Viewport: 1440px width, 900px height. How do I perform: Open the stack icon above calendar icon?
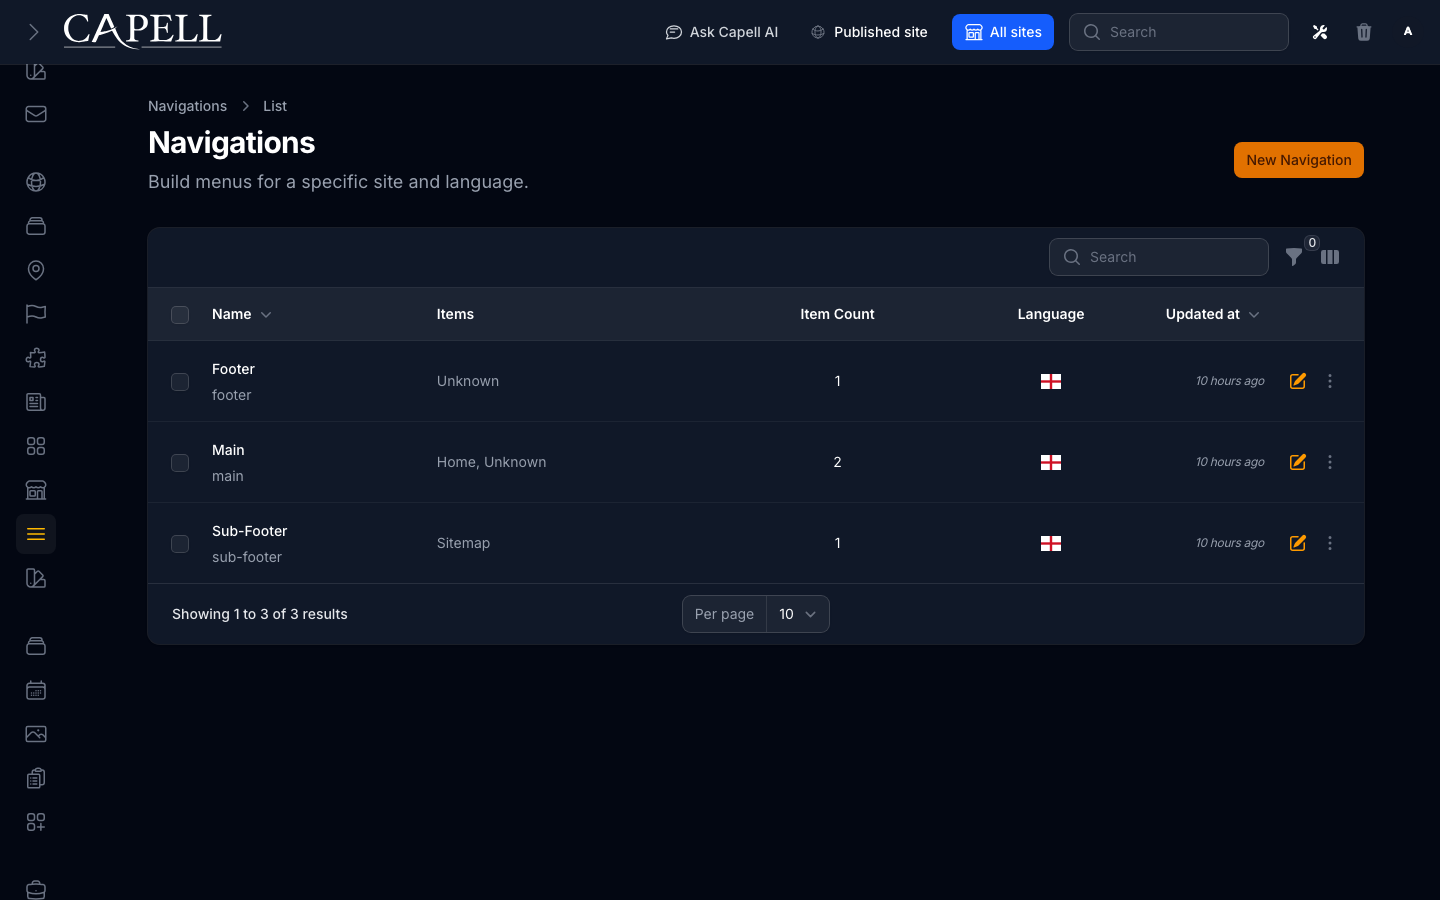(36, 646)
